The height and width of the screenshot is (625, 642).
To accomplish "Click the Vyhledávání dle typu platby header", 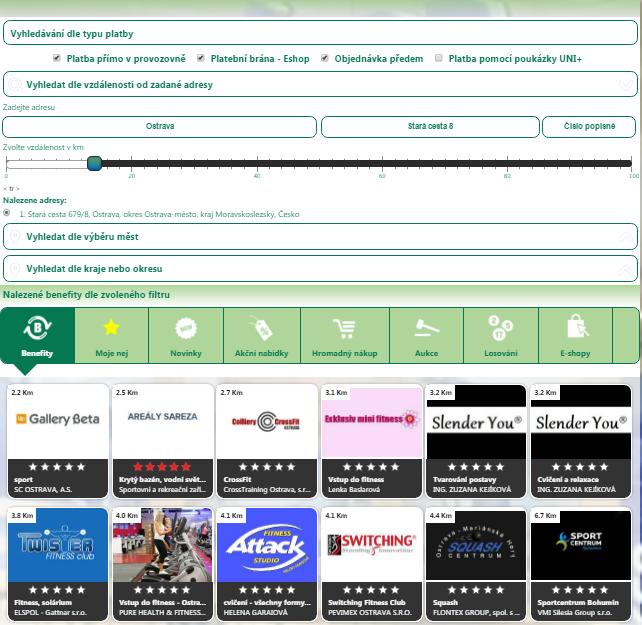I will click(x=320, y=33).
